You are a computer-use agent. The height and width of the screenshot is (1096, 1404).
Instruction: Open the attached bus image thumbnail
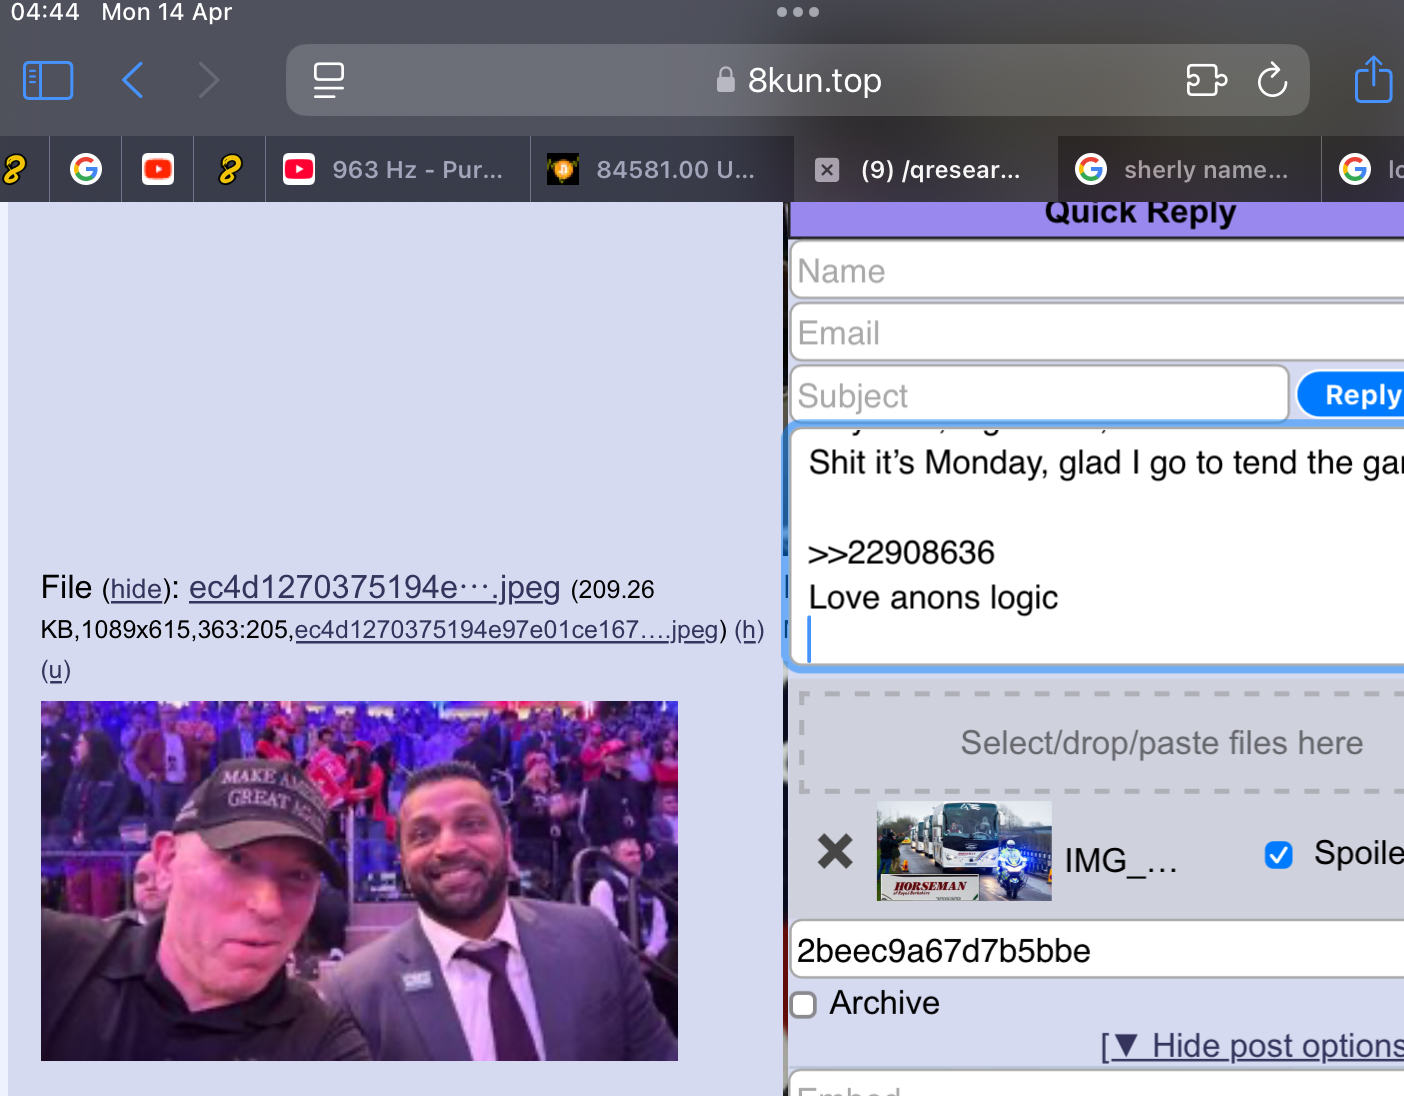964,851
